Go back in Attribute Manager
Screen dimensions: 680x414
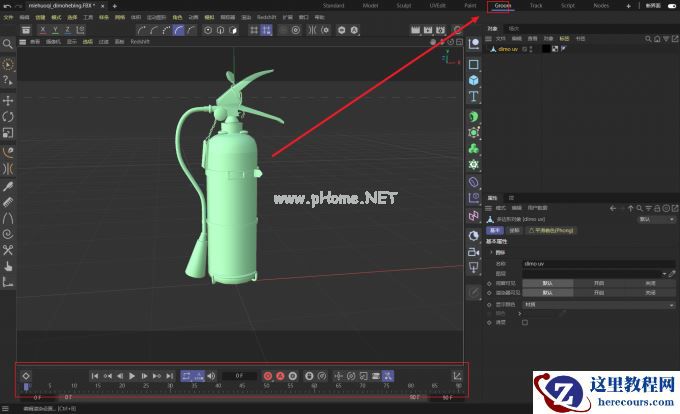pyautogui.click(x=613, y=209)
